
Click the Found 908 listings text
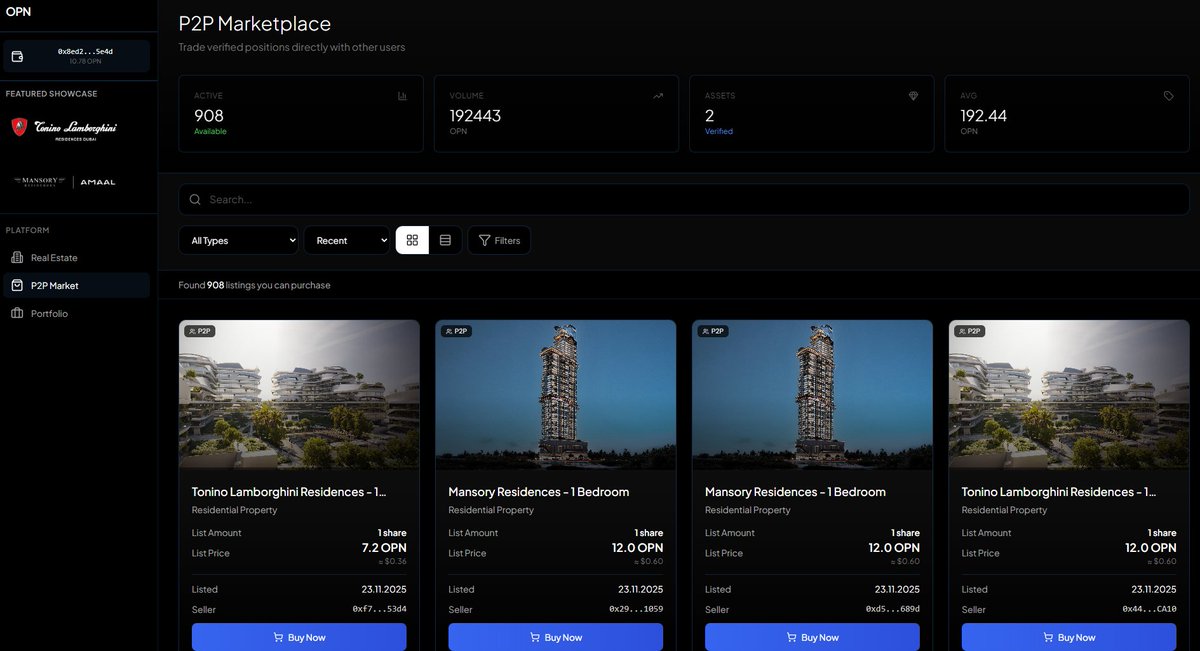click(254, 285)
